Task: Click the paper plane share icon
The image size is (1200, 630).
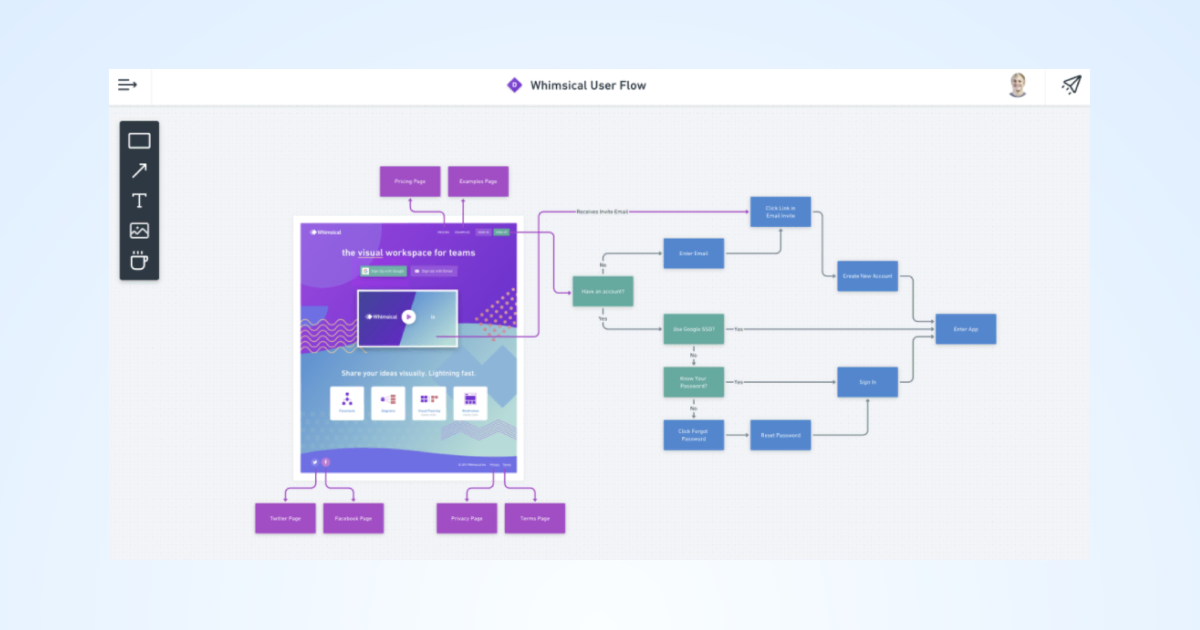Action: (1071, 85)
